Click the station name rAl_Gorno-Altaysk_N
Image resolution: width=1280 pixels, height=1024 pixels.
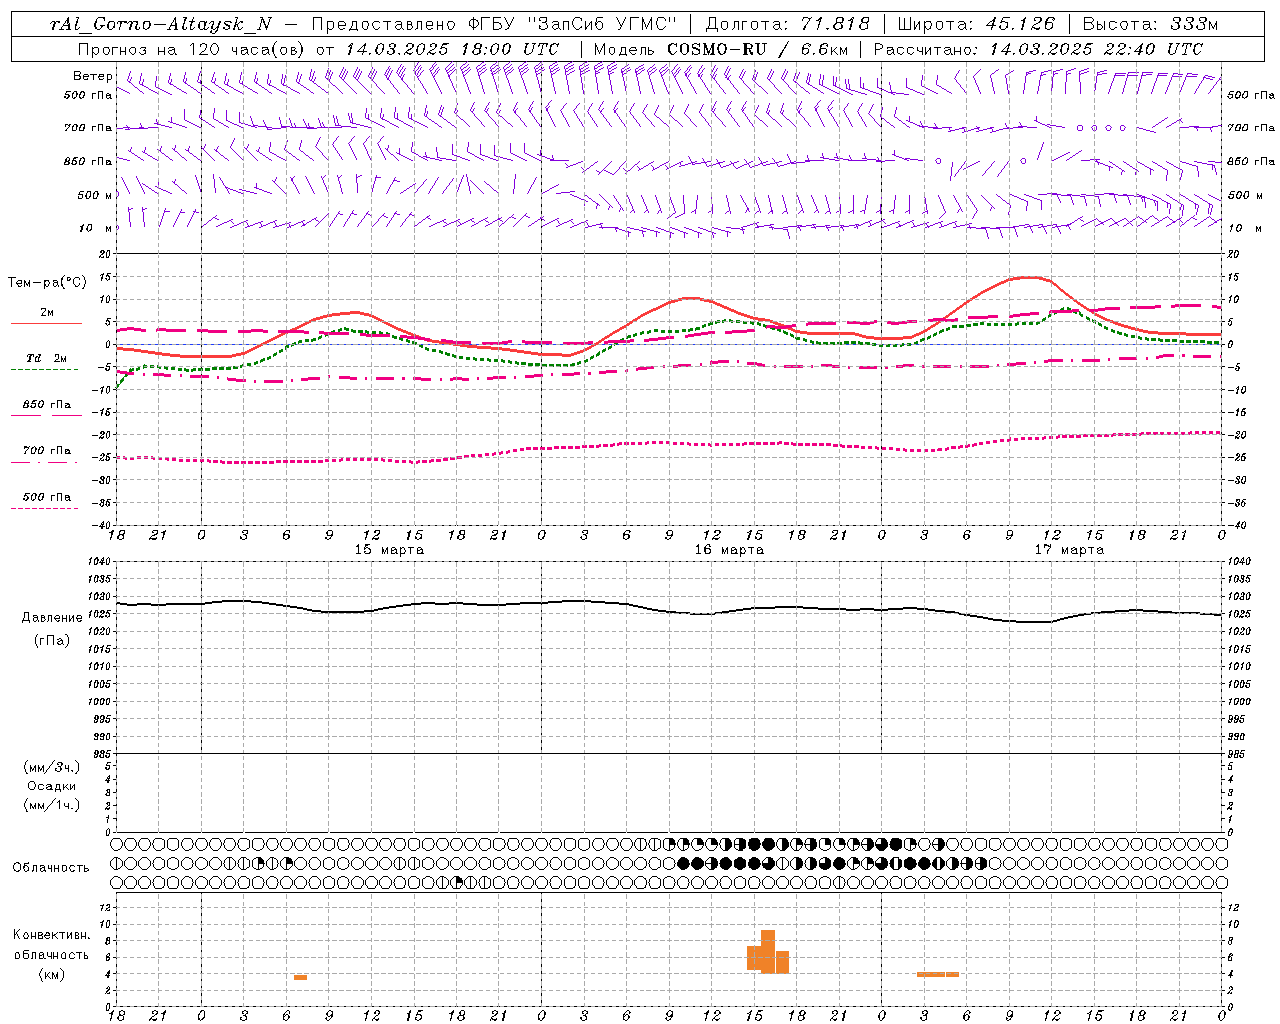point(160,24)
